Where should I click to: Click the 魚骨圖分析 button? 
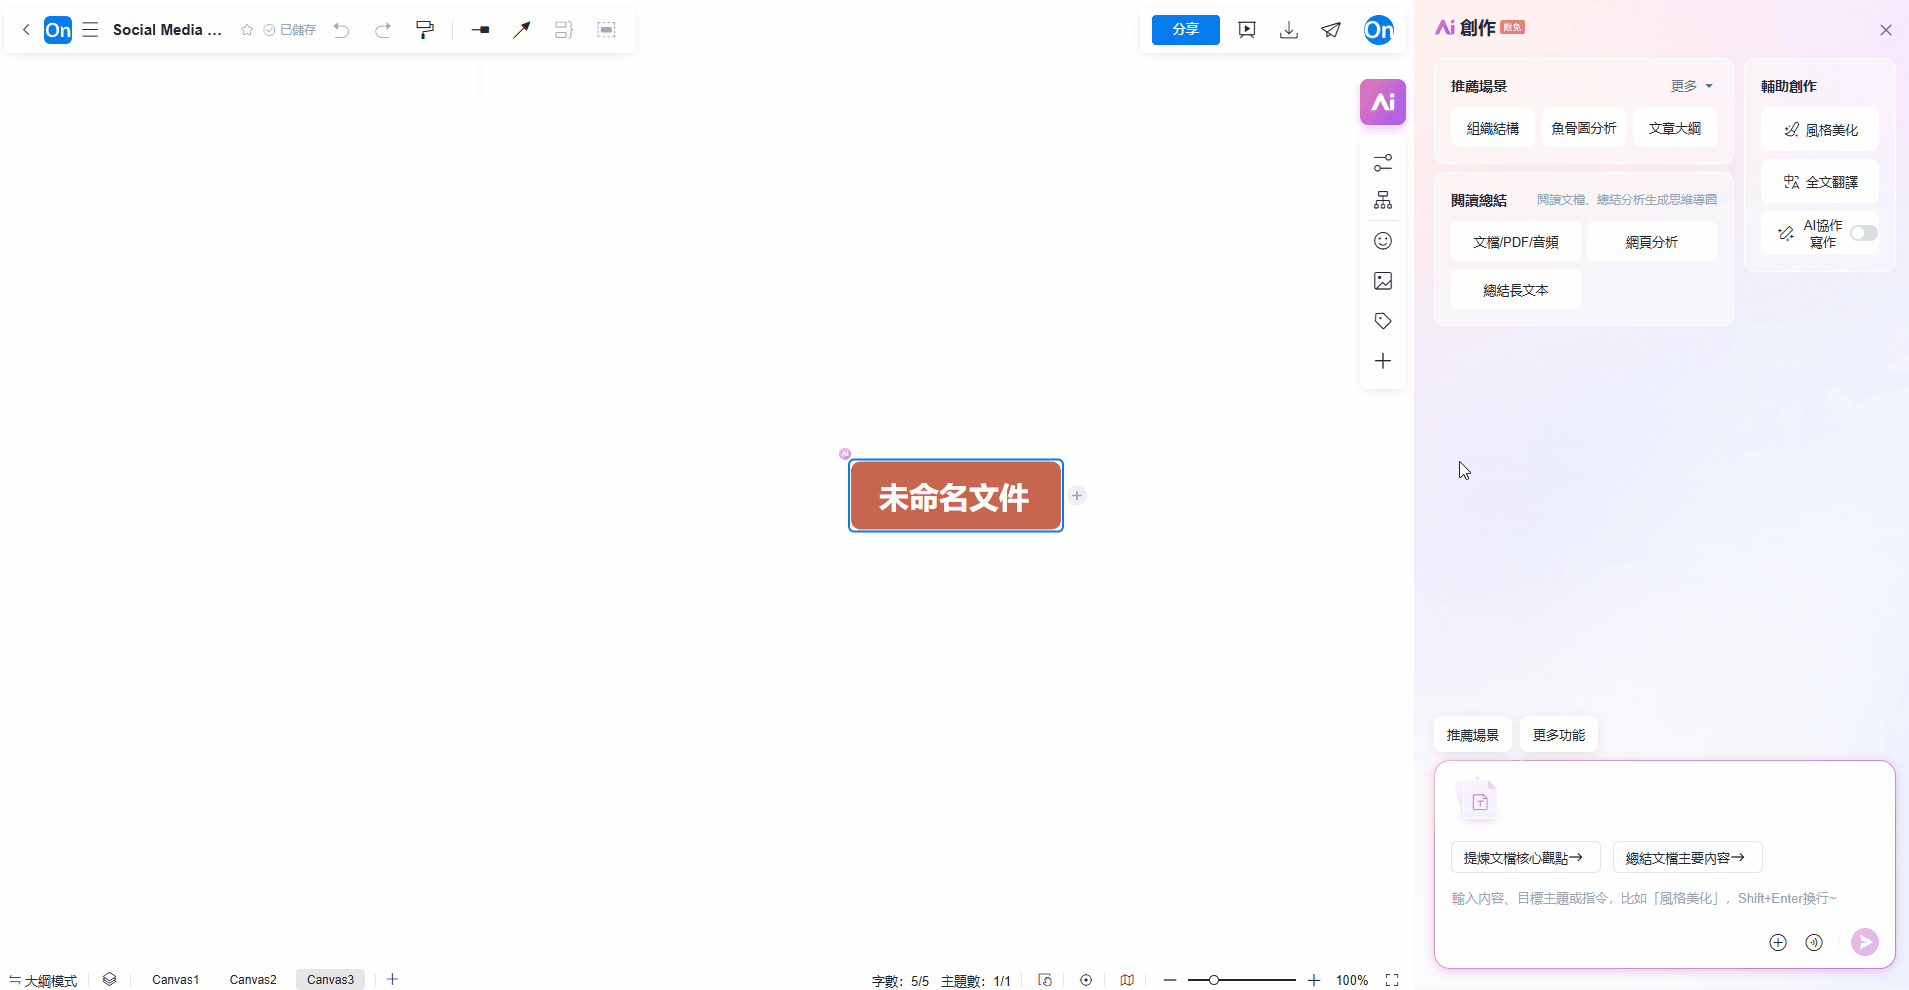tap(1583, 128)
